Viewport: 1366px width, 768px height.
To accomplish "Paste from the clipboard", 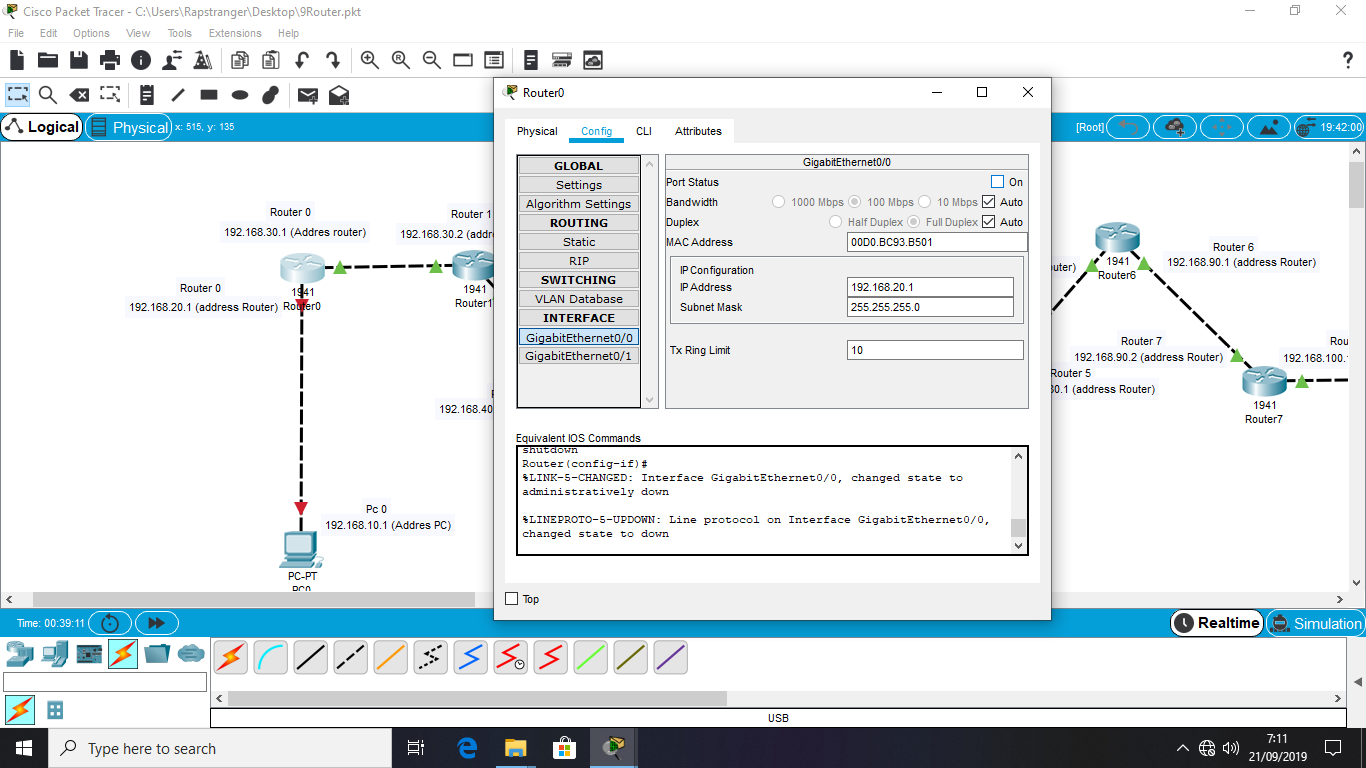I will [270, 60].
